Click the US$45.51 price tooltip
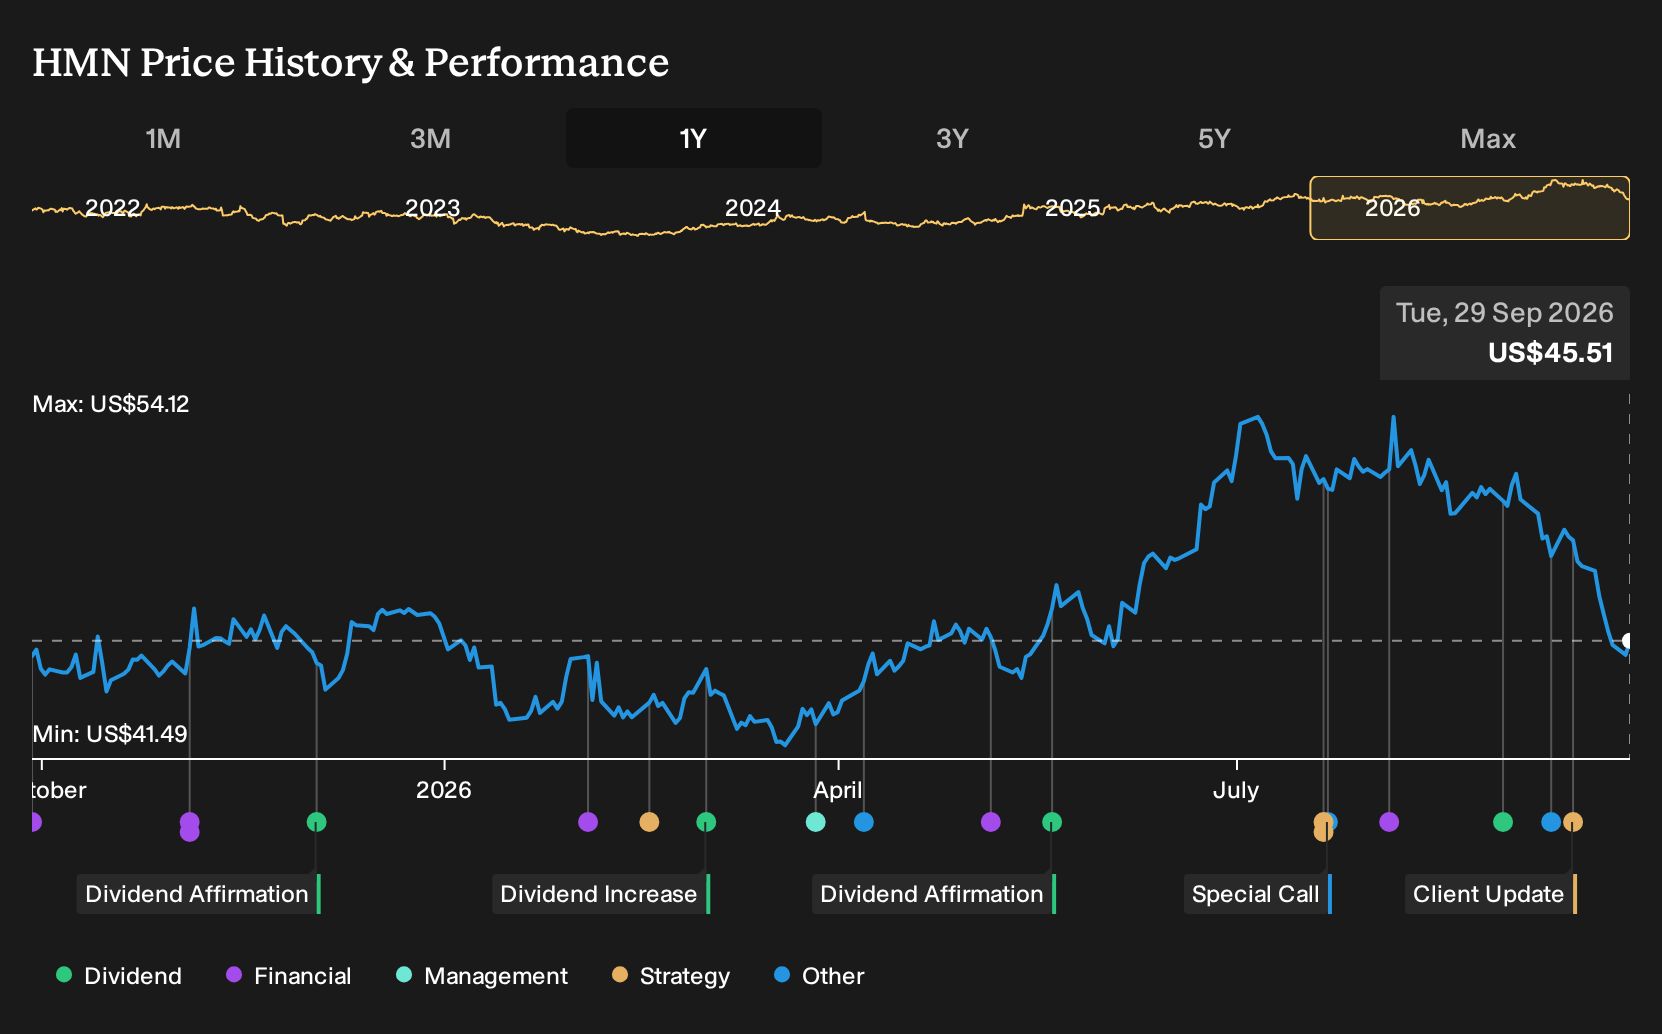Screen dimensions: 1662x1034 [1505, 333]
